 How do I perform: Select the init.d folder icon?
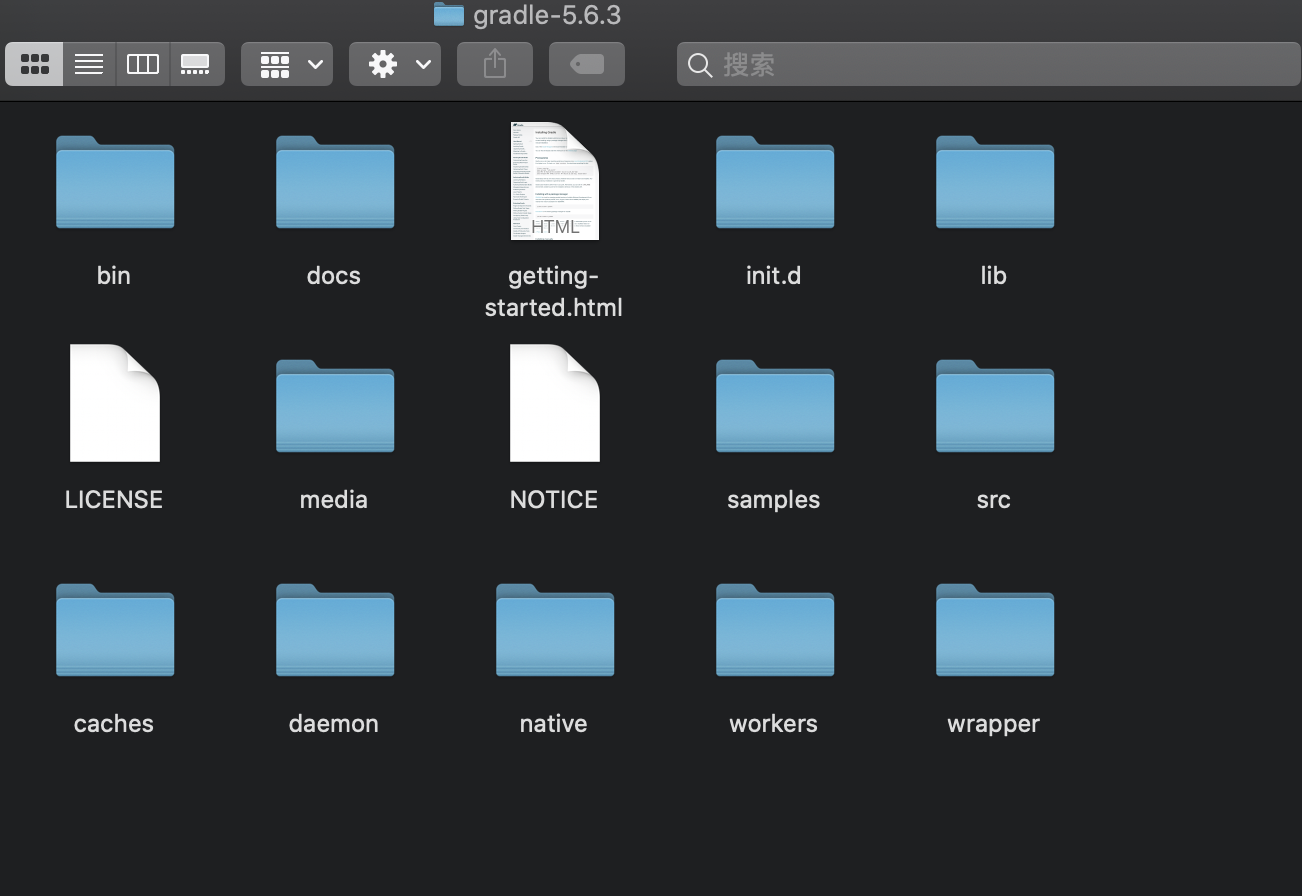pyautogui.click(x=775, y=182)
